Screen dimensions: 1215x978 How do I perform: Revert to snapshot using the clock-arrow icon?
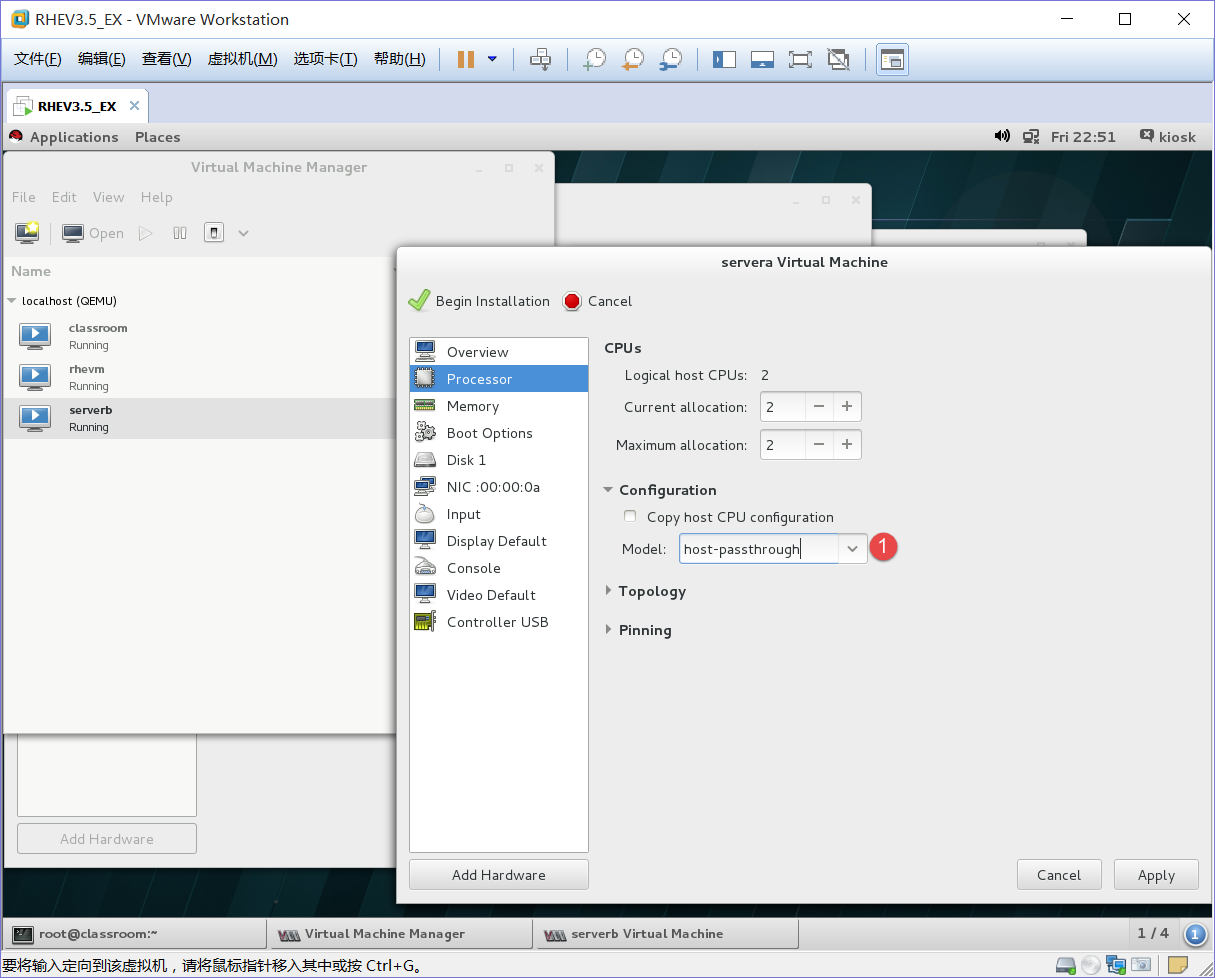pos(632,59)
